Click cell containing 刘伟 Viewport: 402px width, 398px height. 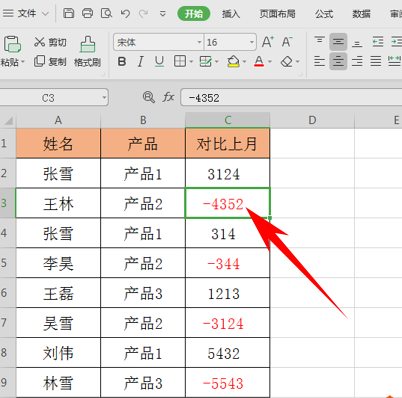pos(58,353)
